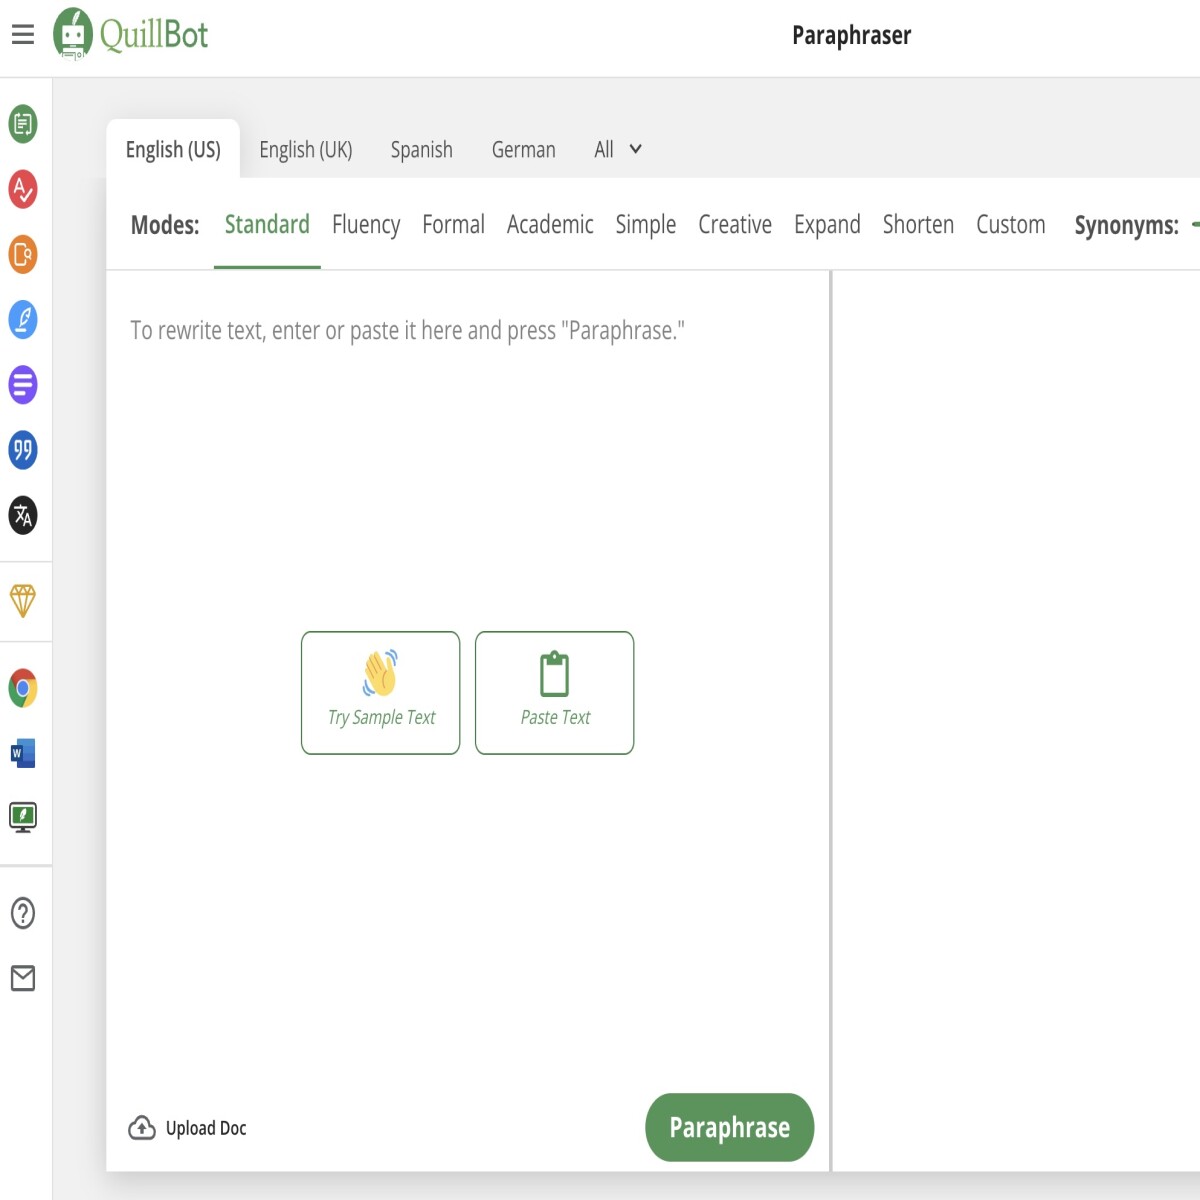Screen dimensions: 1200x1200
Task: Click the Modes label
Action: click(x=165, y=225)
